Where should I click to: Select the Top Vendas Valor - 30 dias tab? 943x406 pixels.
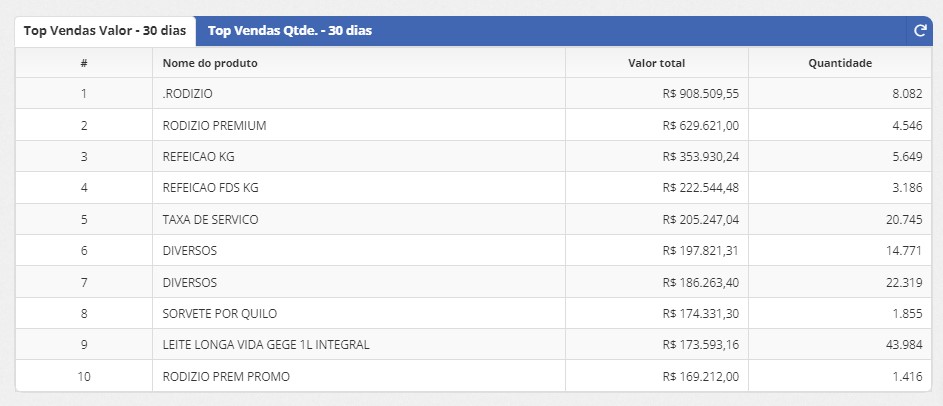tap(105, 31)
